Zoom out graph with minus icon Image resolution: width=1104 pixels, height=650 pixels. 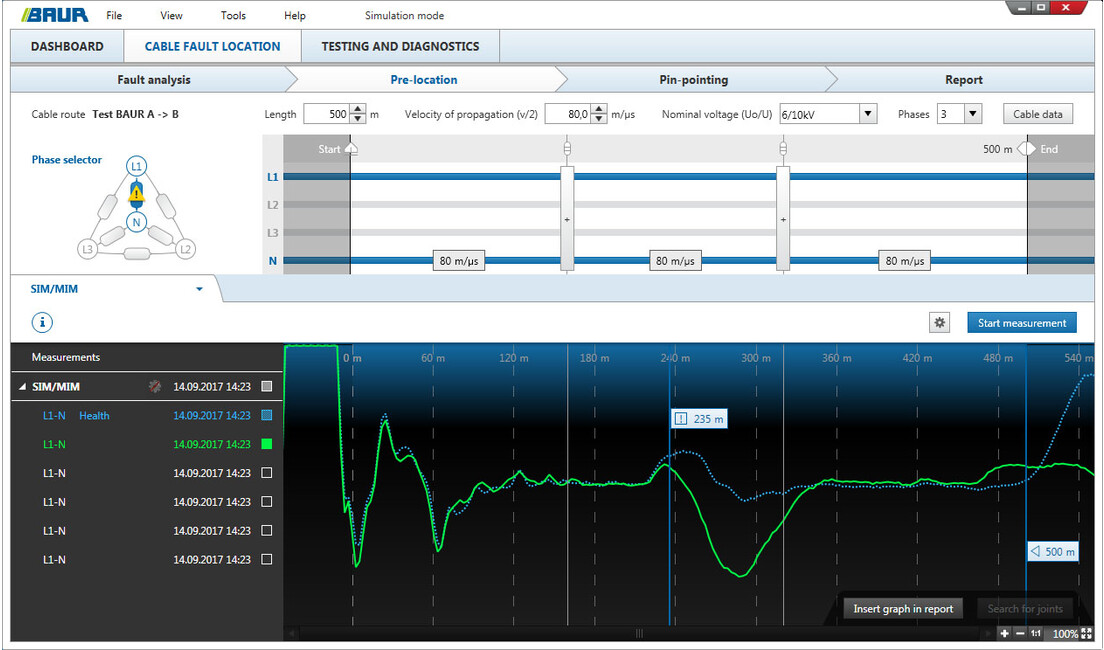coord(1019,634)
